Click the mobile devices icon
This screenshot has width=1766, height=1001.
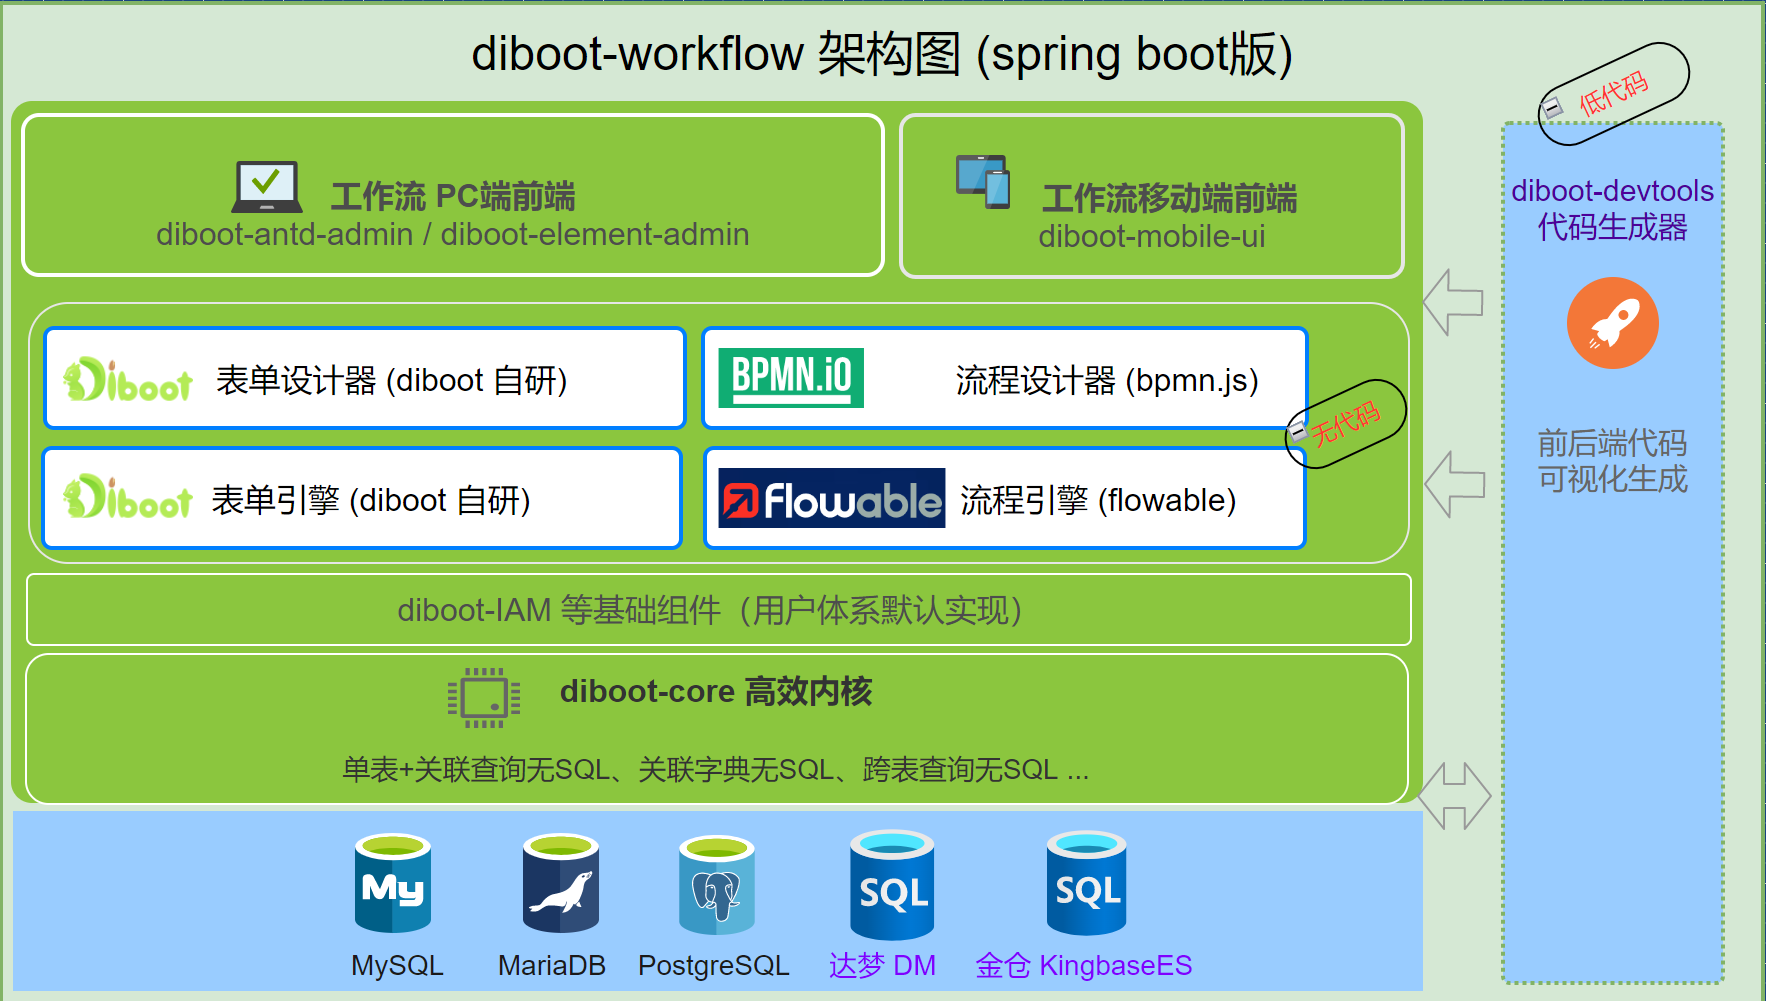(983, 182)
